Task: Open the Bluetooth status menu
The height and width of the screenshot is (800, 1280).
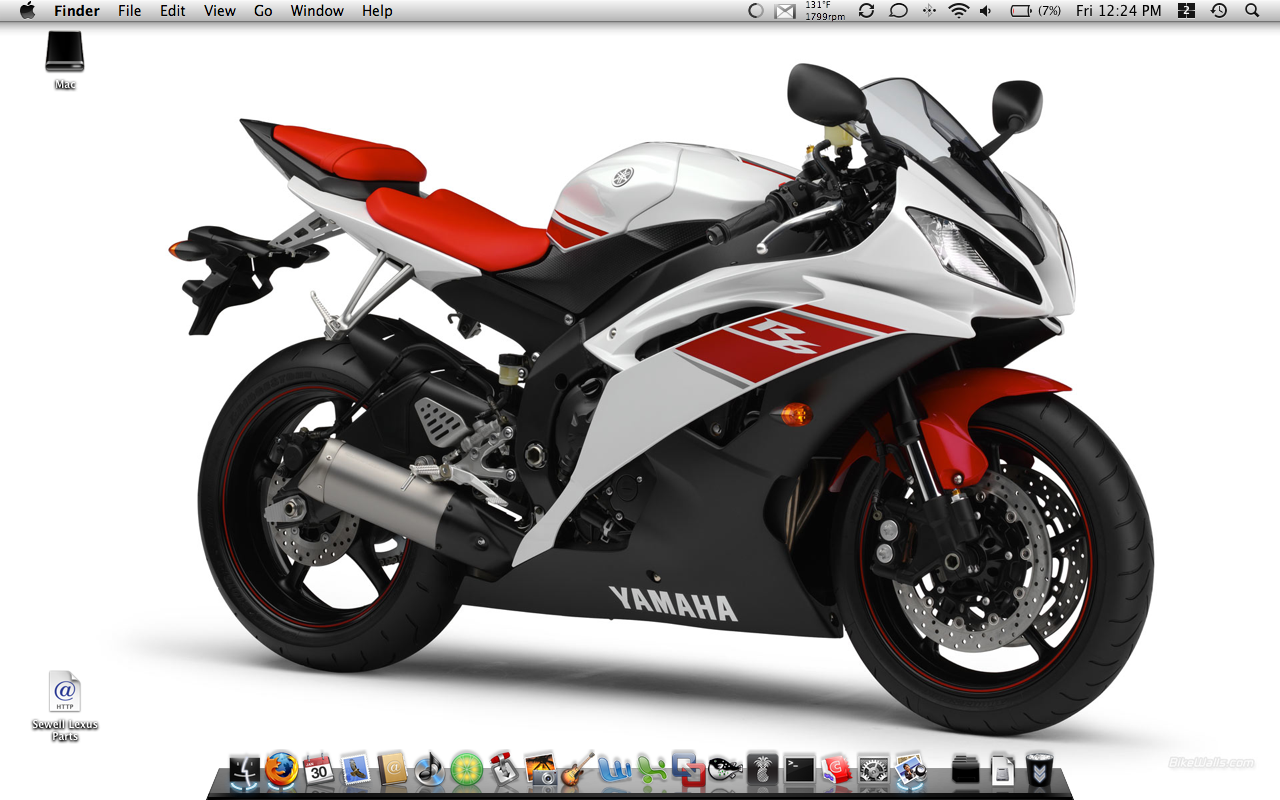Action: pos(929,11)
